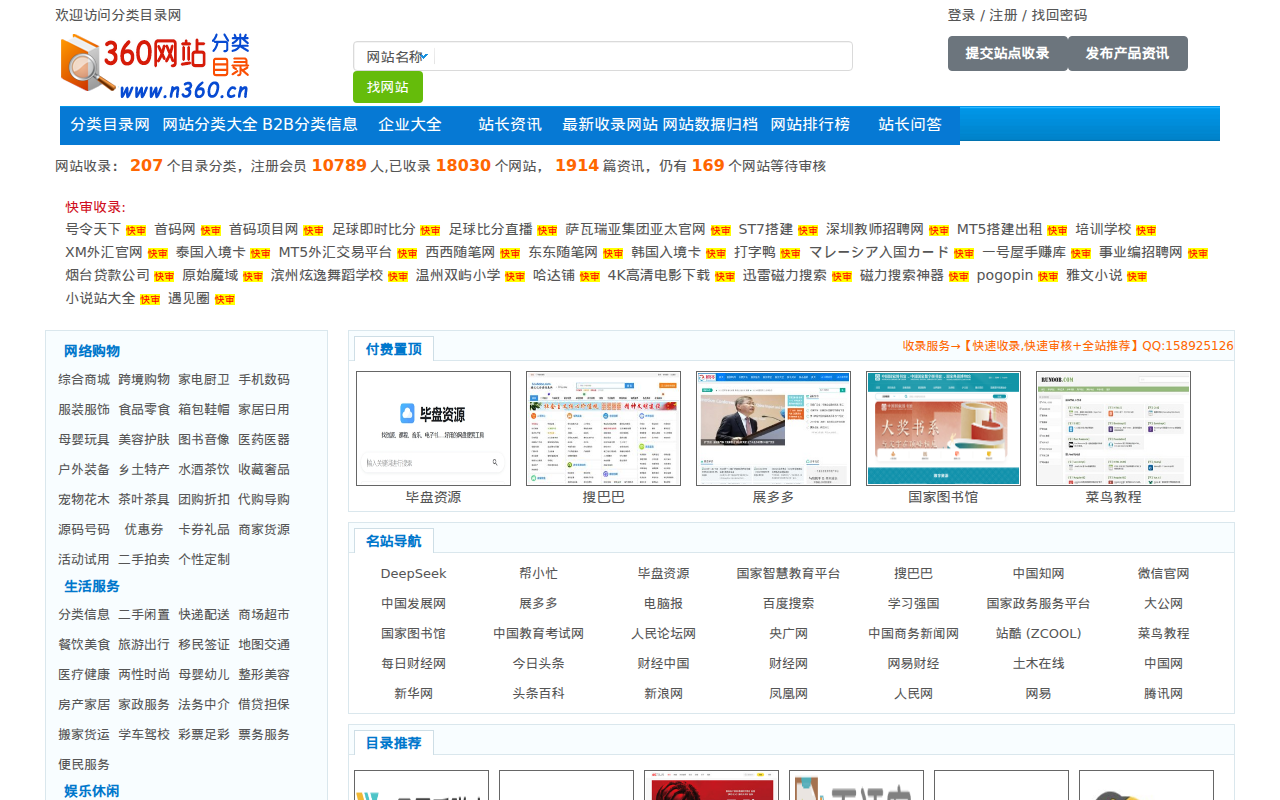This screenshot has height=800, width=1280.
Task: Click the 快审 badge next to 号令天下
Action: point(136,231)
